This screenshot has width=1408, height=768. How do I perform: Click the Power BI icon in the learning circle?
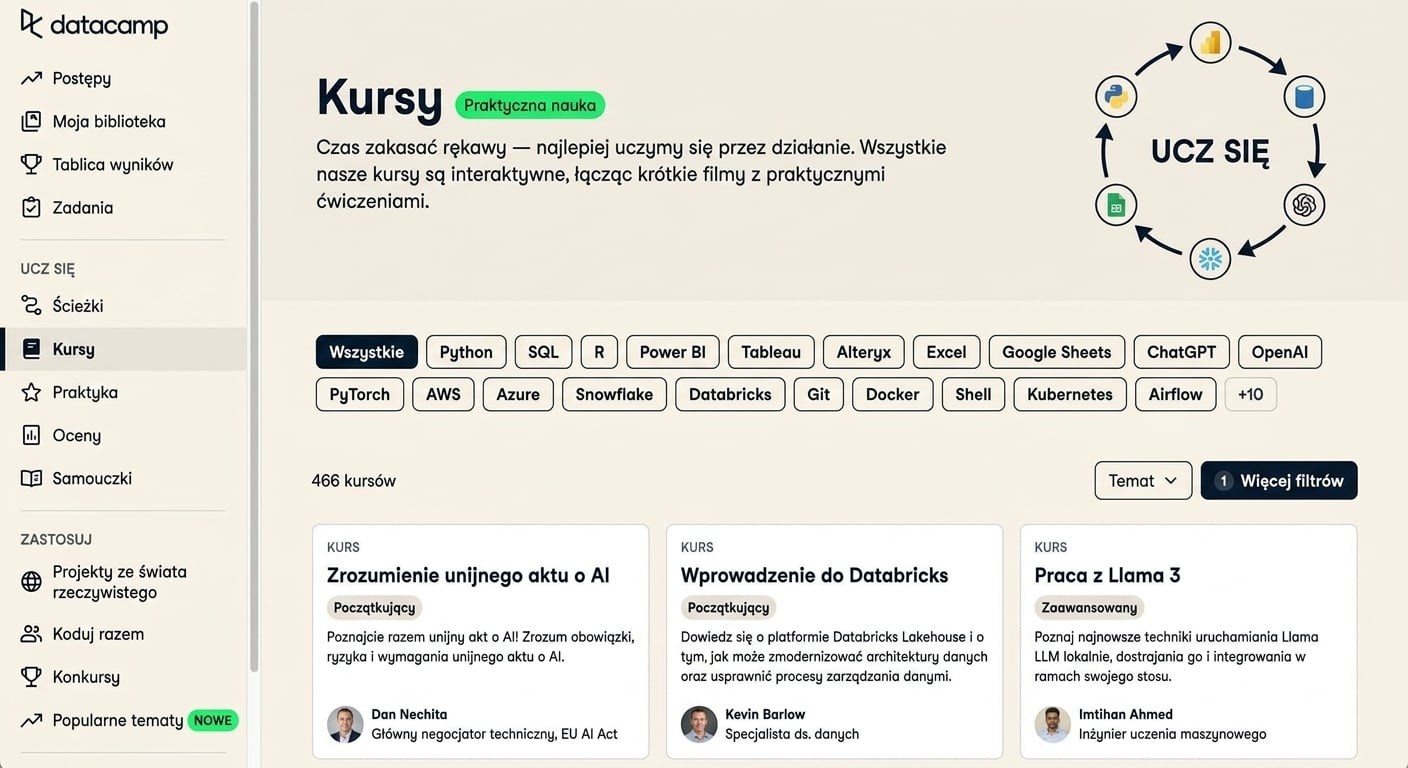click(x=1210, y=43)
